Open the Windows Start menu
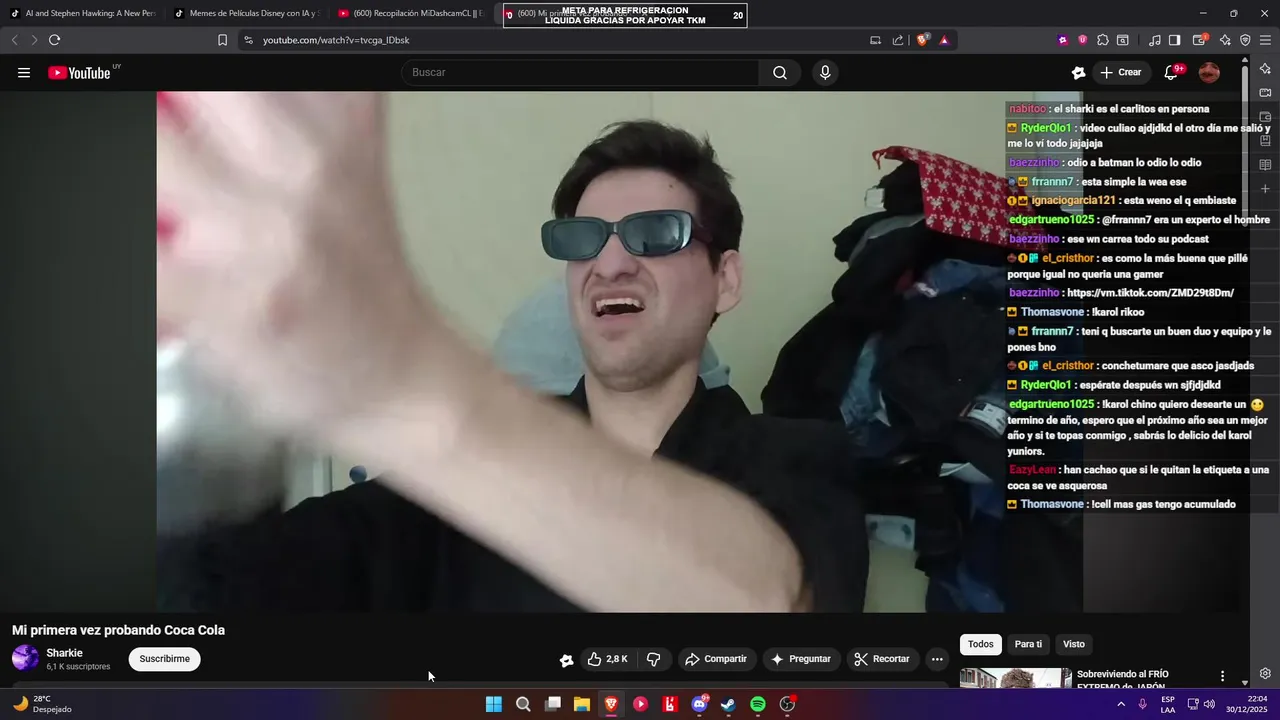This screenshot has width=1280, height=720. (494, 704)
